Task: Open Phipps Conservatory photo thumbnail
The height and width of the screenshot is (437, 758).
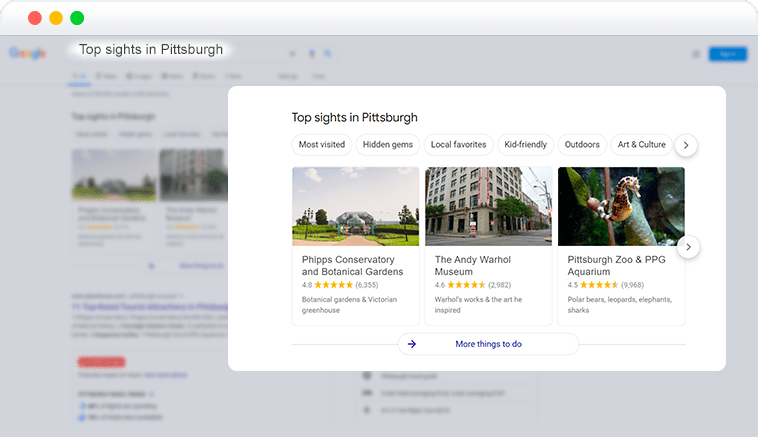Action: click(356, 206)
